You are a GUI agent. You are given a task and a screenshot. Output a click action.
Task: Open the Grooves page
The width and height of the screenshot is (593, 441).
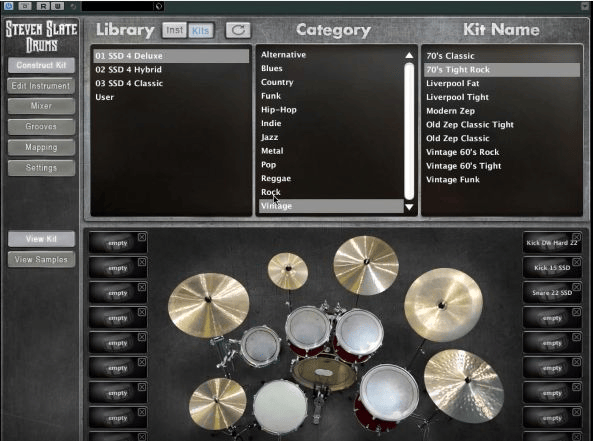[x=41, y=126]
